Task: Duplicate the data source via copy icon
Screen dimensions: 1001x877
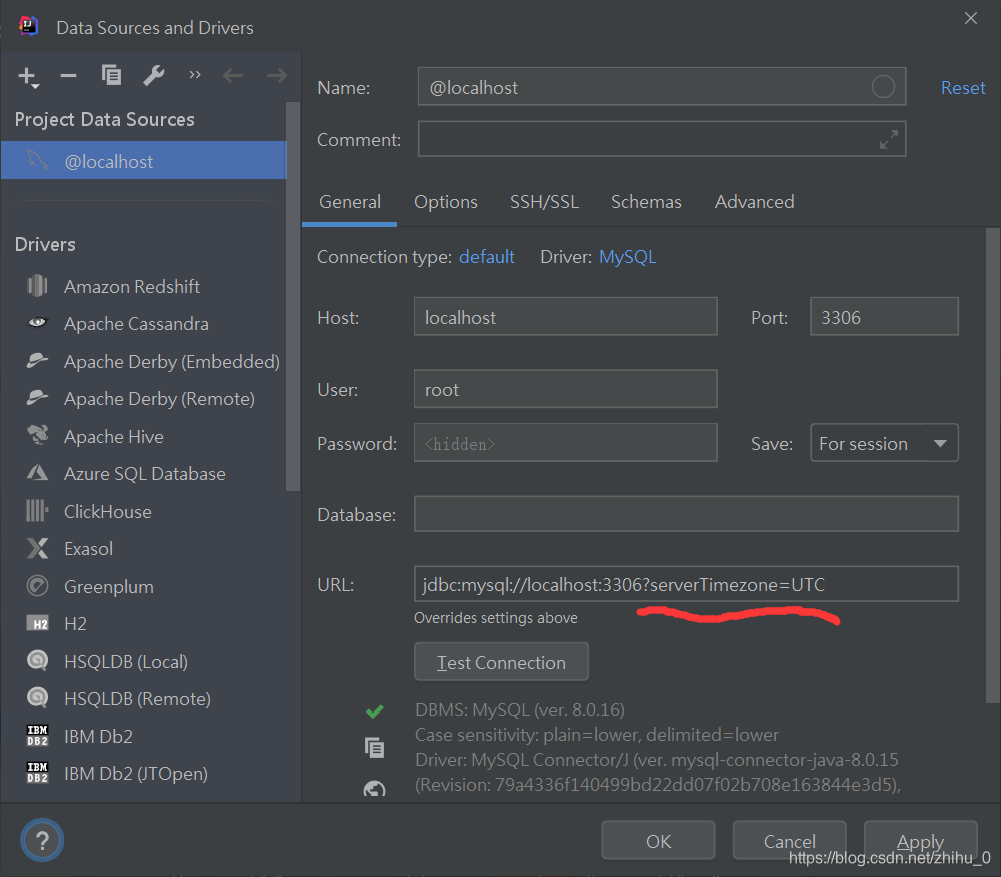Action: pyautogui.click(x=111, y=75)
